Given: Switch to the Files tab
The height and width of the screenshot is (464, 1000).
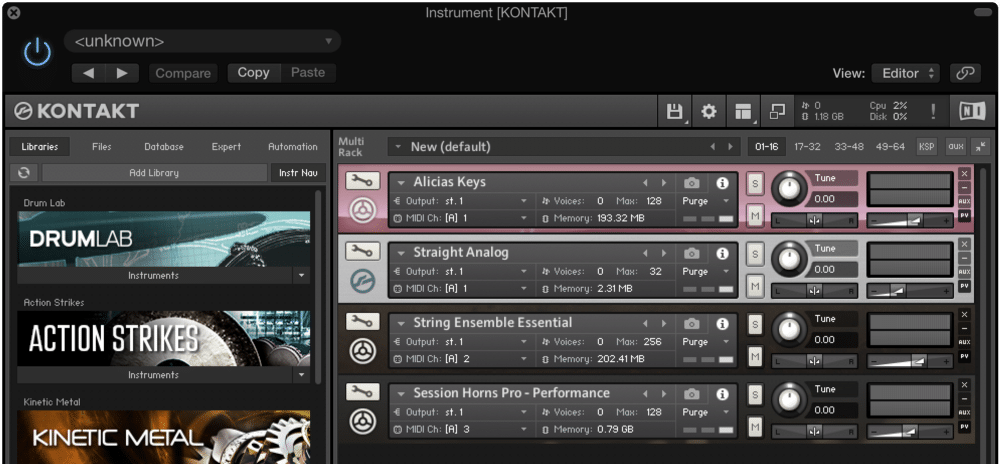Looking at the screenshot, I should coord(101,147).
